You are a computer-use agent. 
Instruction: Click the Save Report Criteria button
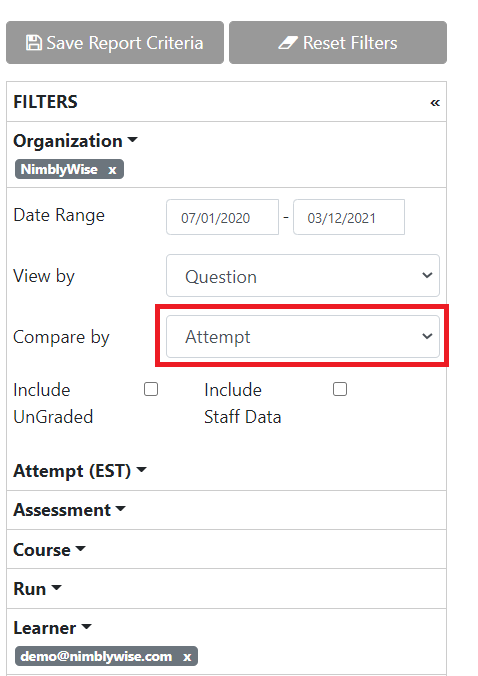click(115, 43)
